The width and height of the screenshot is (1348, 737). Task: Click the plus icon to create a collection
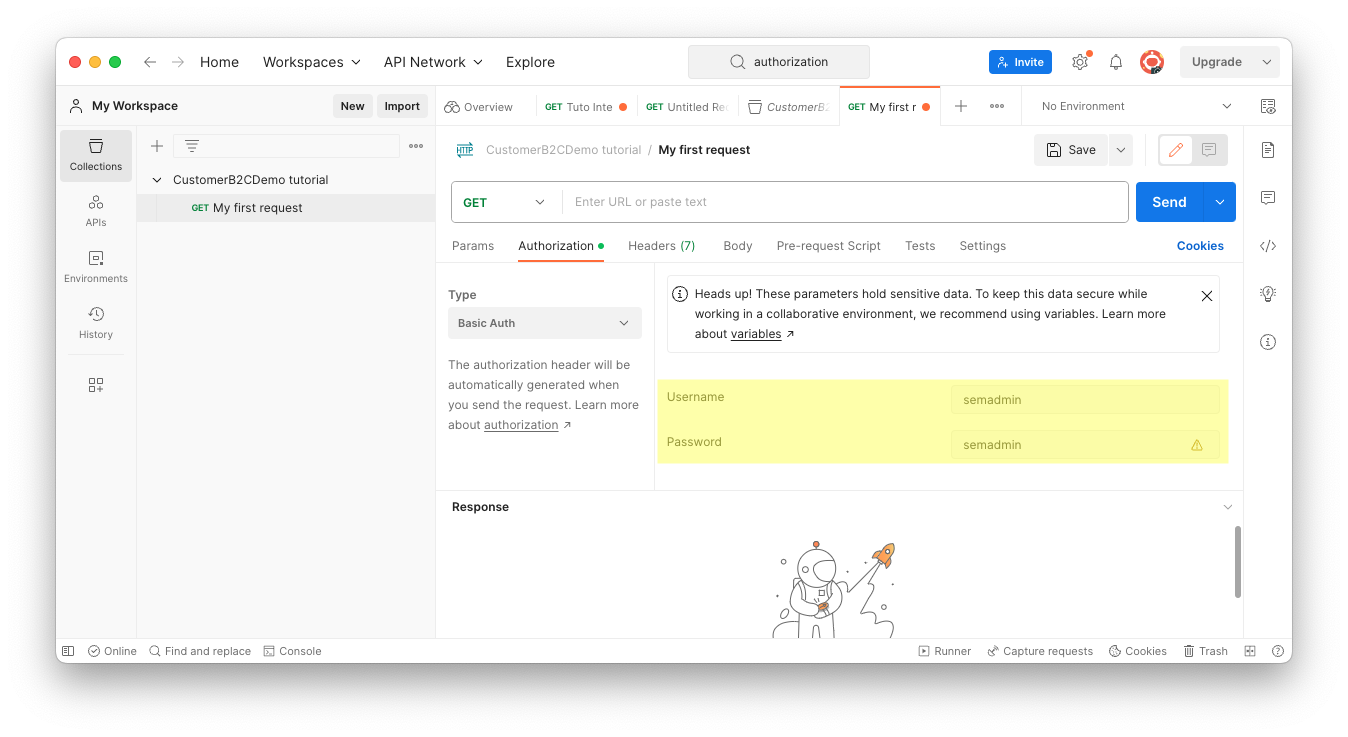[157, 146]
